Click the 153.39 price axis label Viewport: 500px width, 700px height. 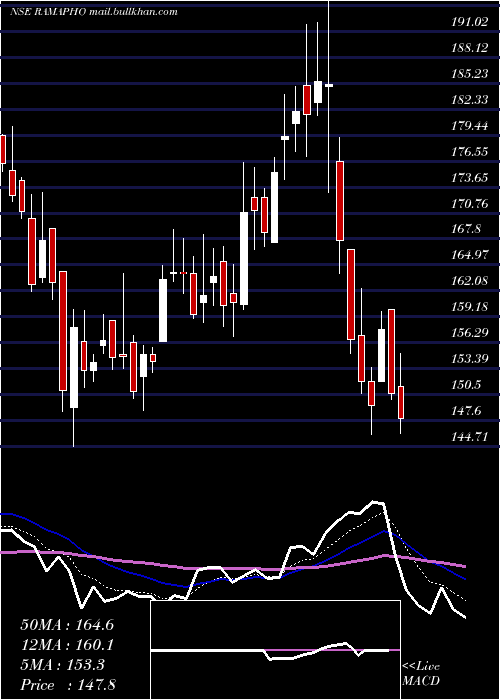click(469, 358)
